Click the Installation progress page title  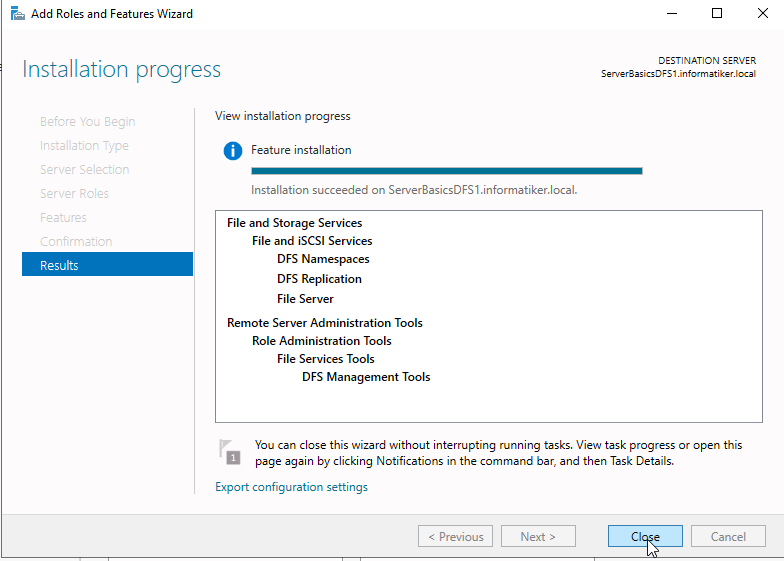point(122,70)
